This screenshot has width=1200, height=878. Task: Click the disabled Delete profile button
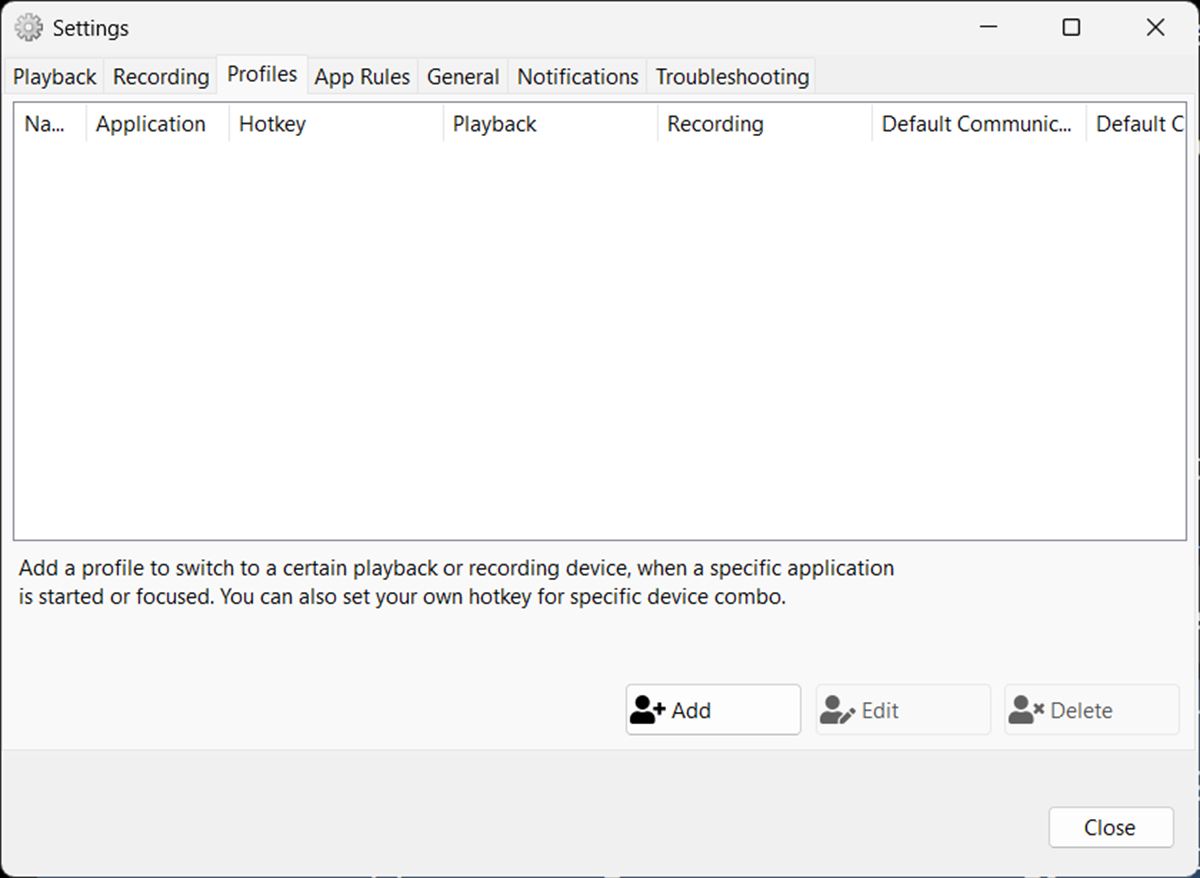1092,710
